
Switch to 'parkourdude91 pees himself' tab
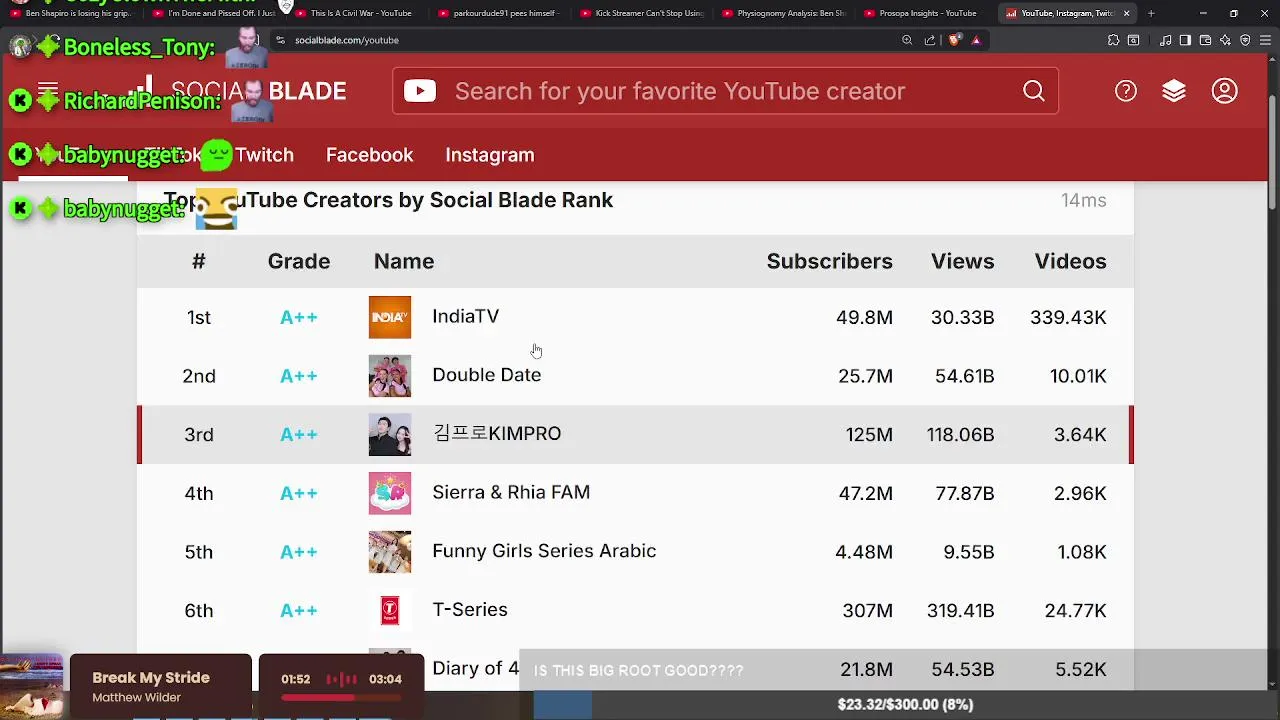click(497, 13)
